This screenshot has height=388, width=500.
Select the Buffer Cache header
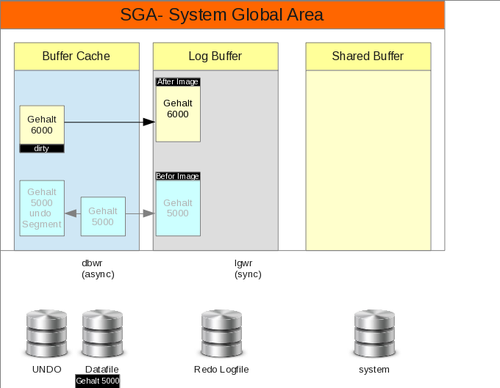(77, 56)
